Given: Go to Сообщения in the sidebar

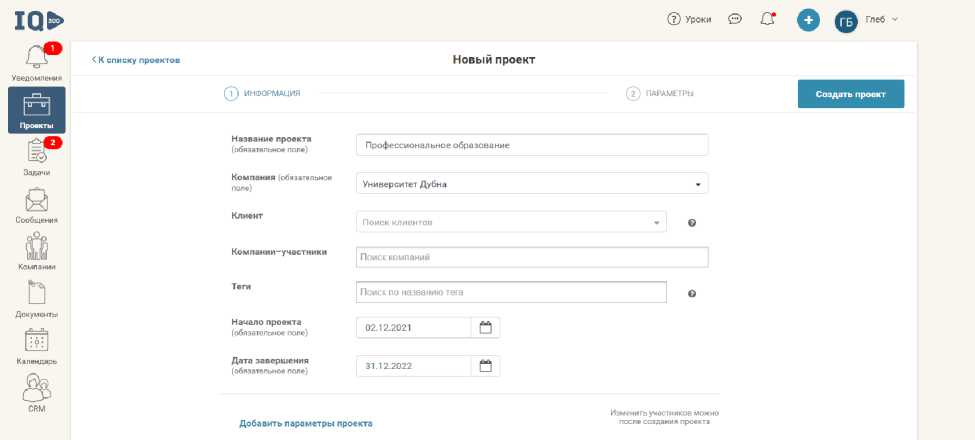Looking at the screenshot, I should pyautogui.click(x=36, y=205).
